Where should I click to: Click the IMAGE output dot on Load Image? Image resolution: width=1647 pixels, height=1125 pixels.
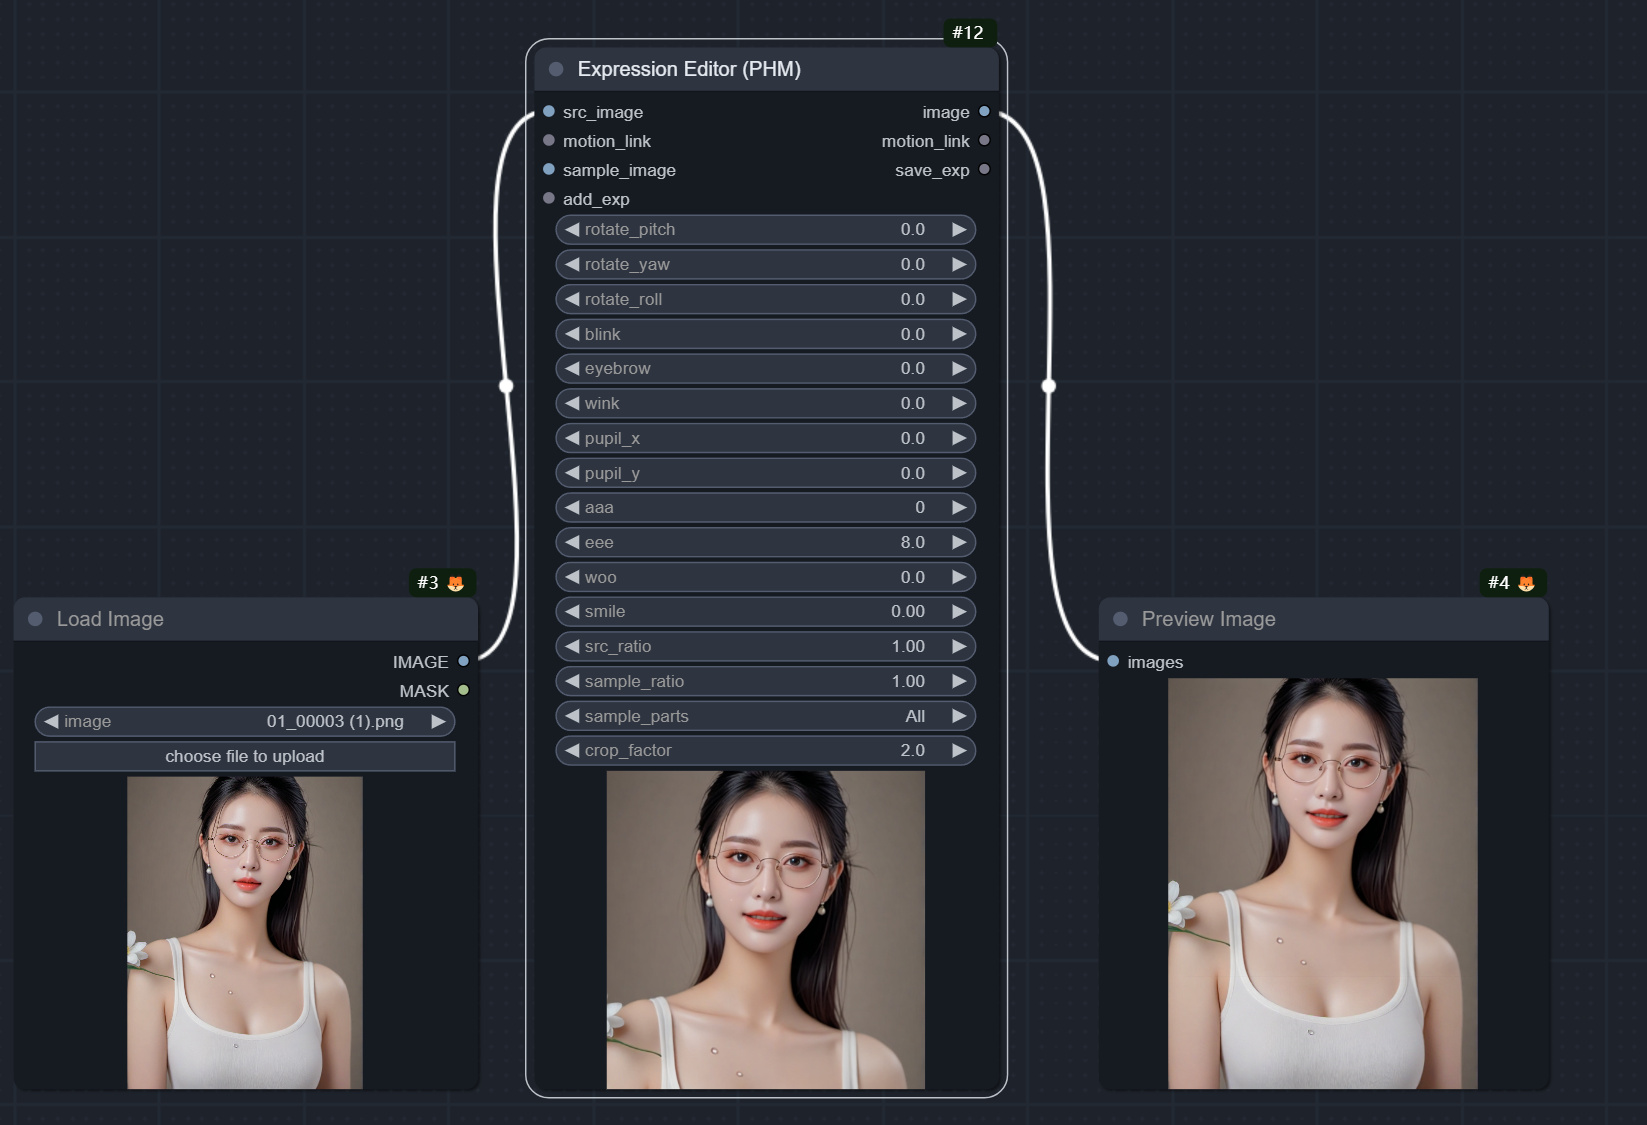click(x=463, y=661)
